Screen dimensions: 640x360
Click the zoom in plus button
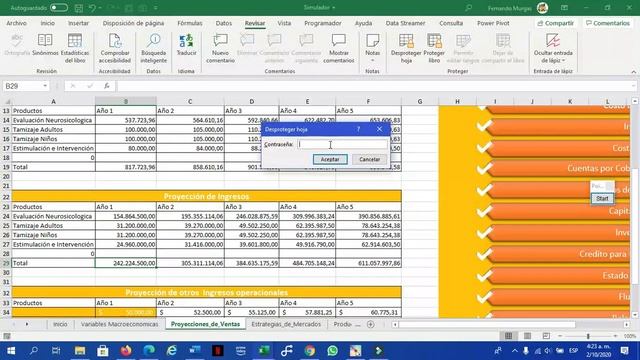(616, 336)
